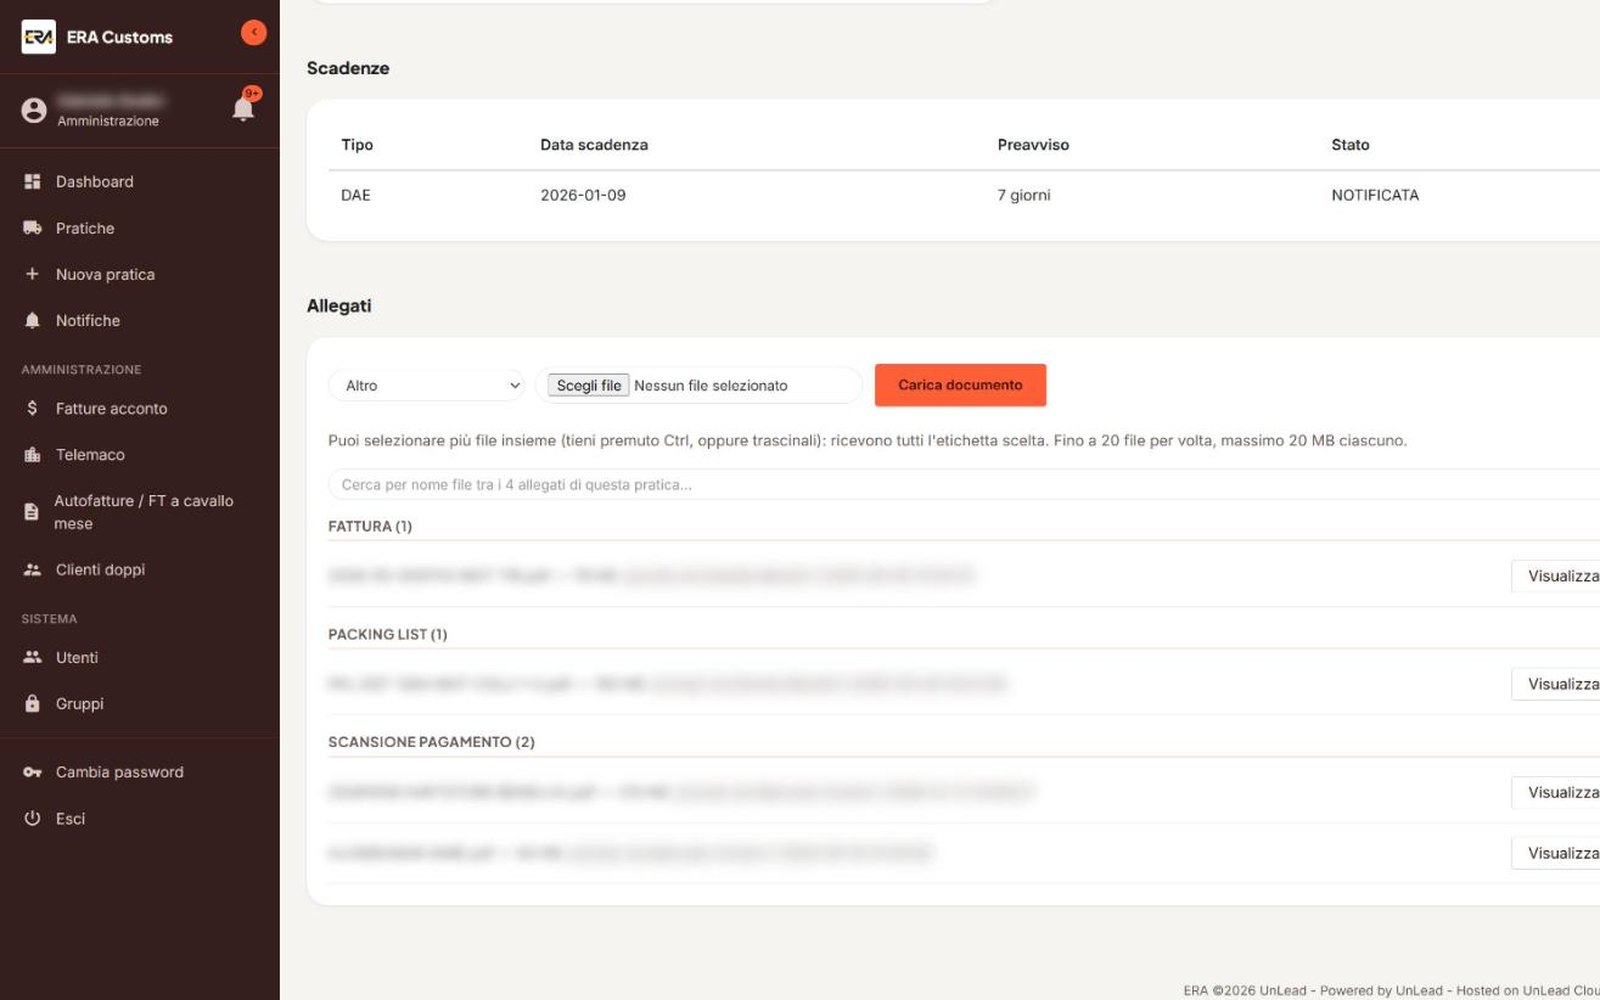This screenshot has width=1600, height=1000.
Task: Focus the attachment search field
Action: point(964,484)
